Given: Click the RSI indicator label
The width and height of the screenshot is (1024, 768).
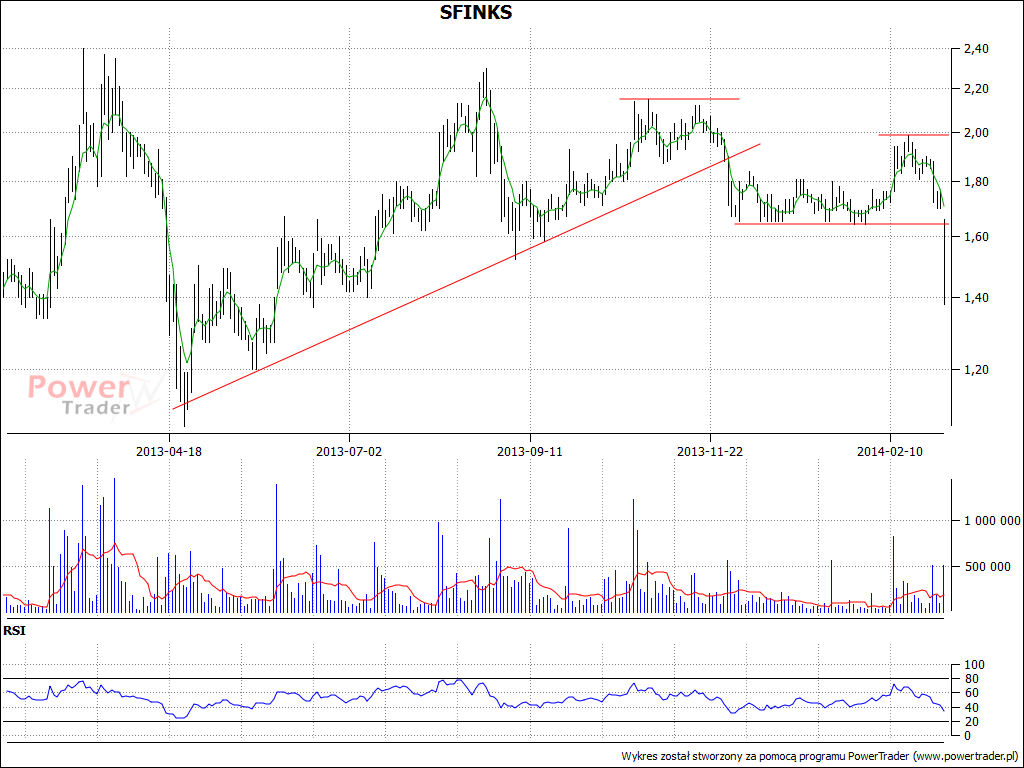Looking at the screenshot, I should tap(14, 631).
